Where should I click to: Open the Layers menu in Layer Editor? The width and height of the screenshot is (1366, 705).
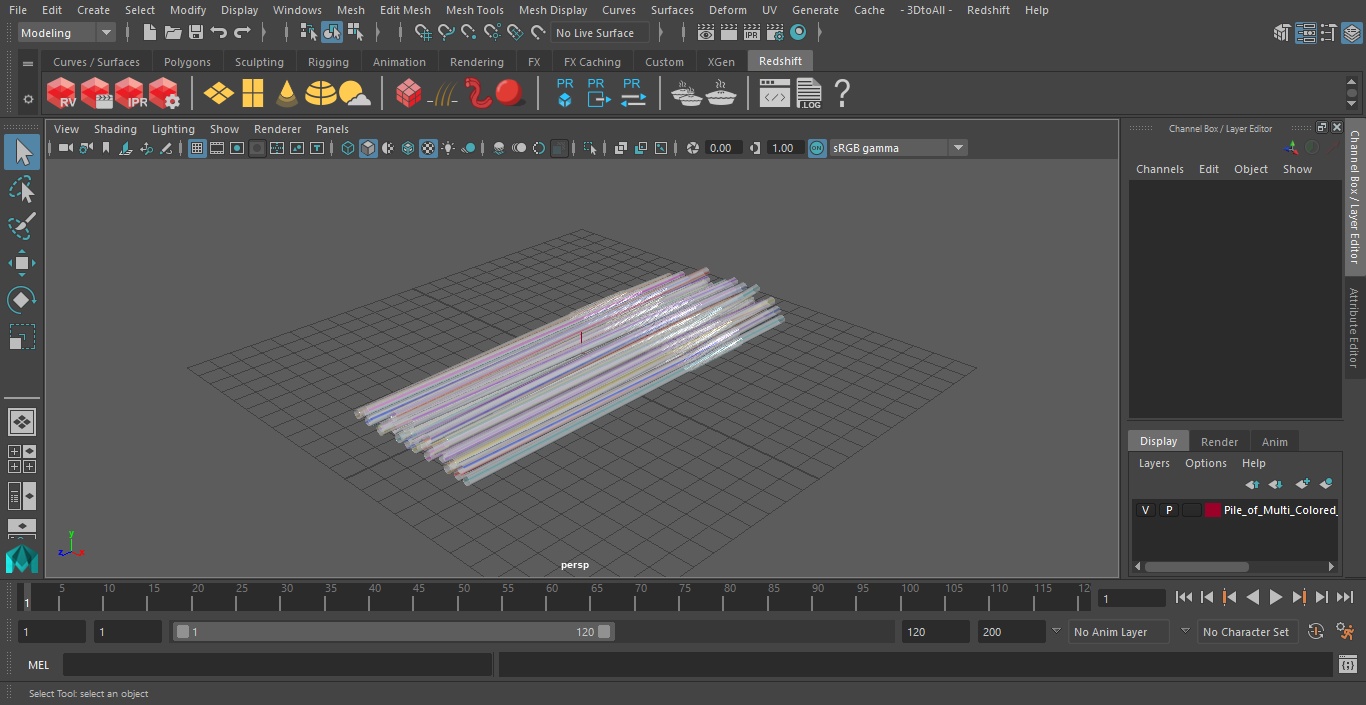pyautogui.click(x=1154, y=463)
